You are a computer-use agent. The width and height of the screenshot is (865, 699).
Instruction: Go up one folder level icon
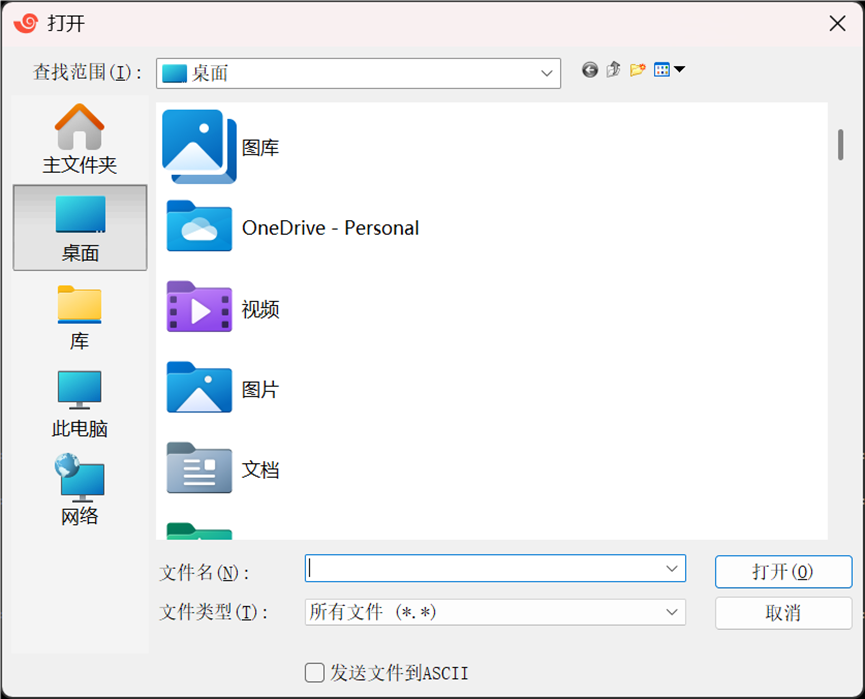613,70
